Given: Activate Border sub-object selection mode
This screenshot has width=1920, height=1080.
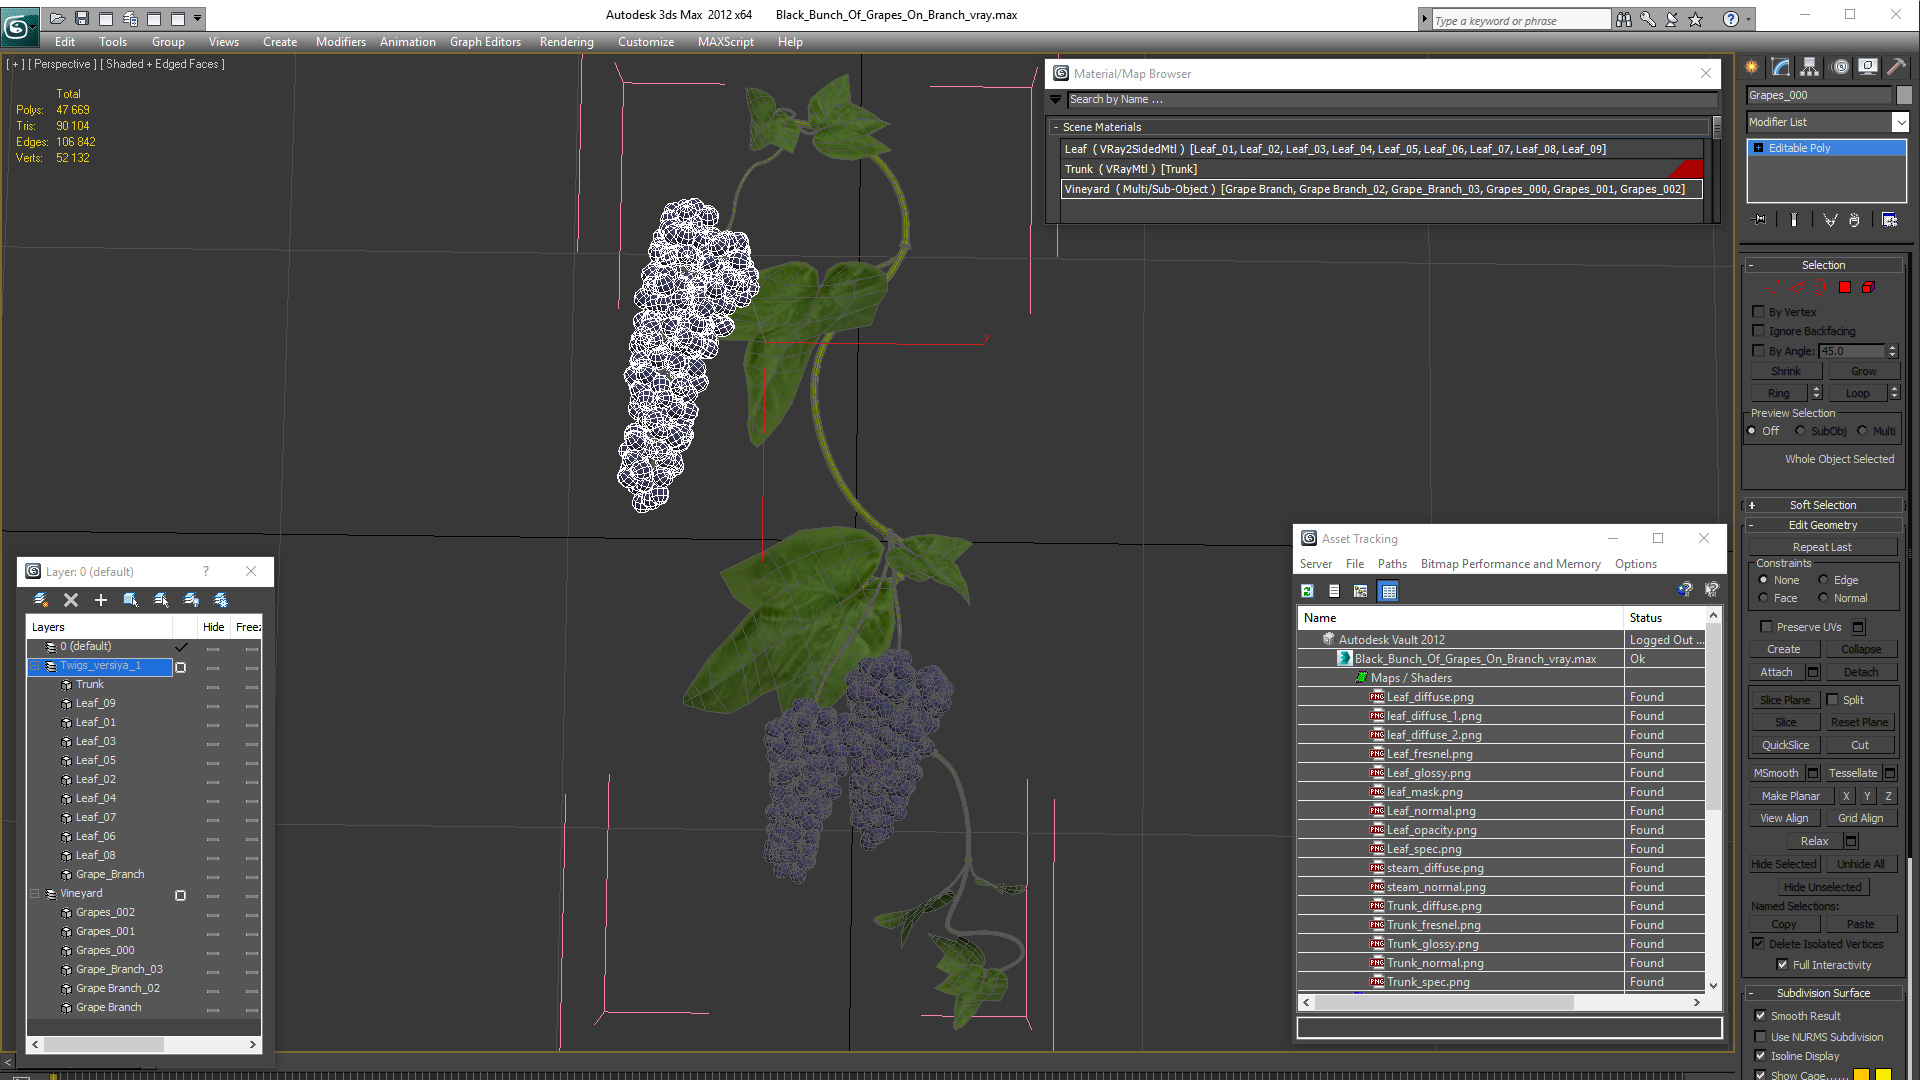Looking at the screenshot, I should pyautogui.click(x=1820, y=287).
